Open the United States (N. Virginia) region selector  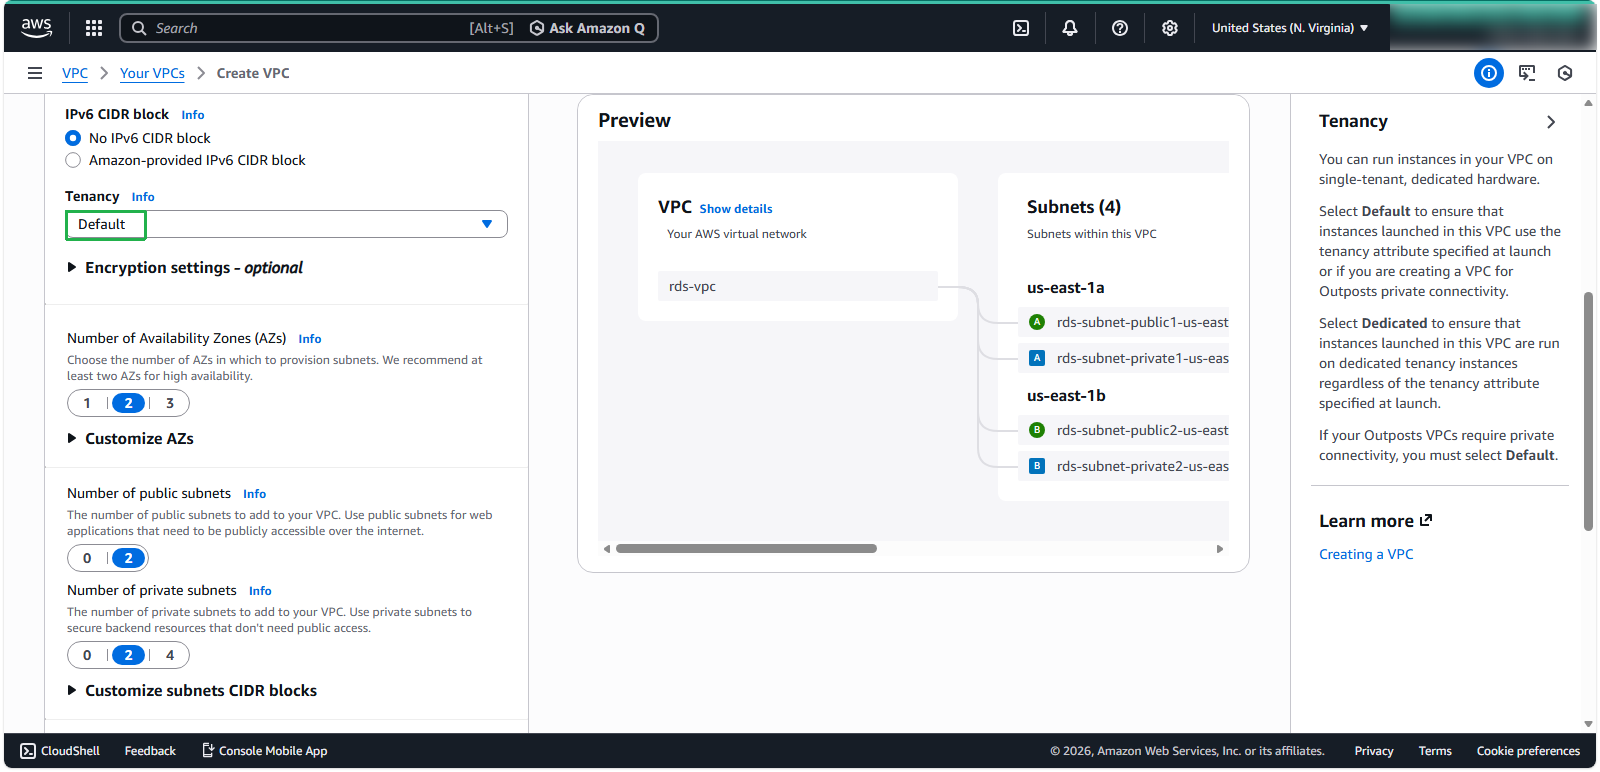tap(1290, 28)
